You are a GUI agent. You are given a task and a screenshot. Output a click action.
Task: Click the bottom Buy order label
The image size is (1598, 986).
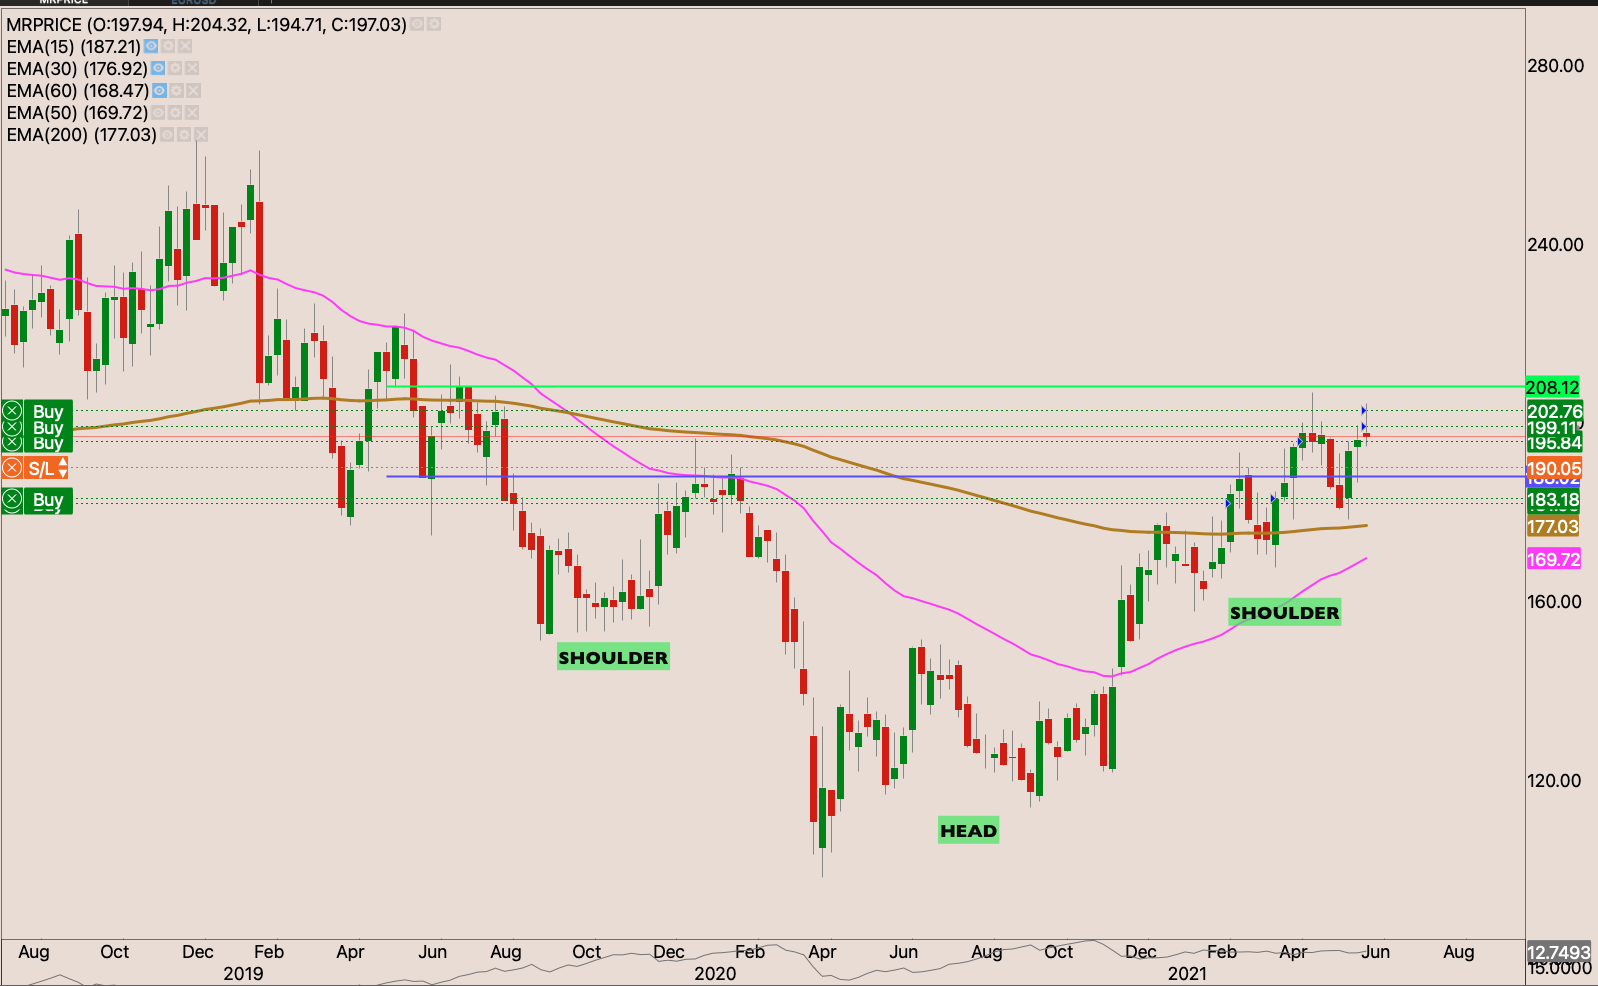click(48, 500)
